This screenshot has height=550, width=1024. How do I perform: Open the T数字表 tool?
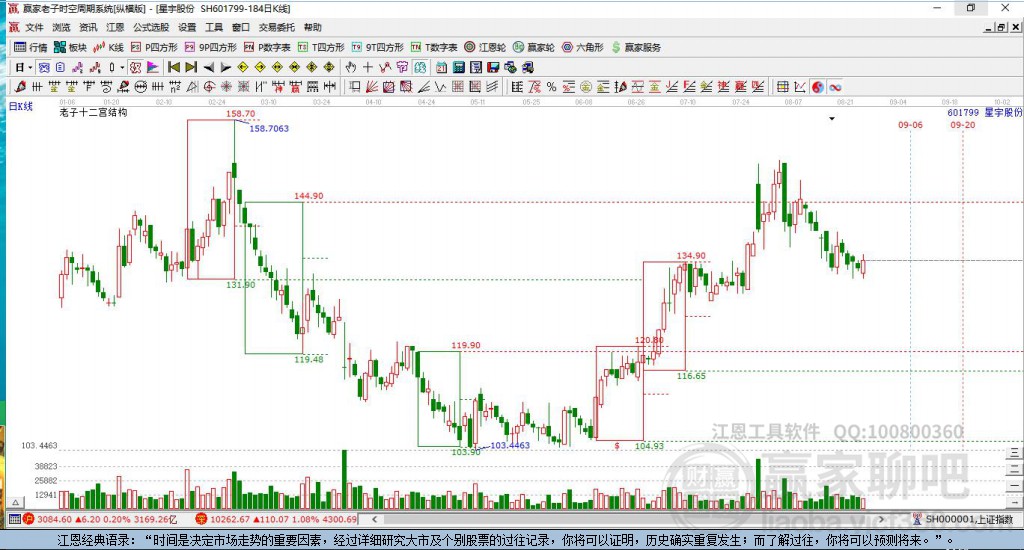point(434,47)
